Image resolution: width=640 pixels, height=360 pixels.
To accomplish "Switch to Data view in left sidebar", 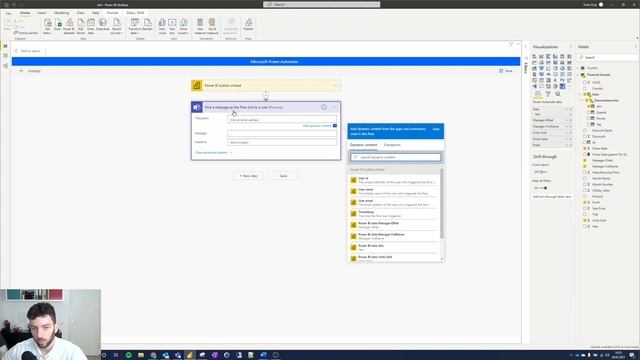I will click(x=5, y=56).
